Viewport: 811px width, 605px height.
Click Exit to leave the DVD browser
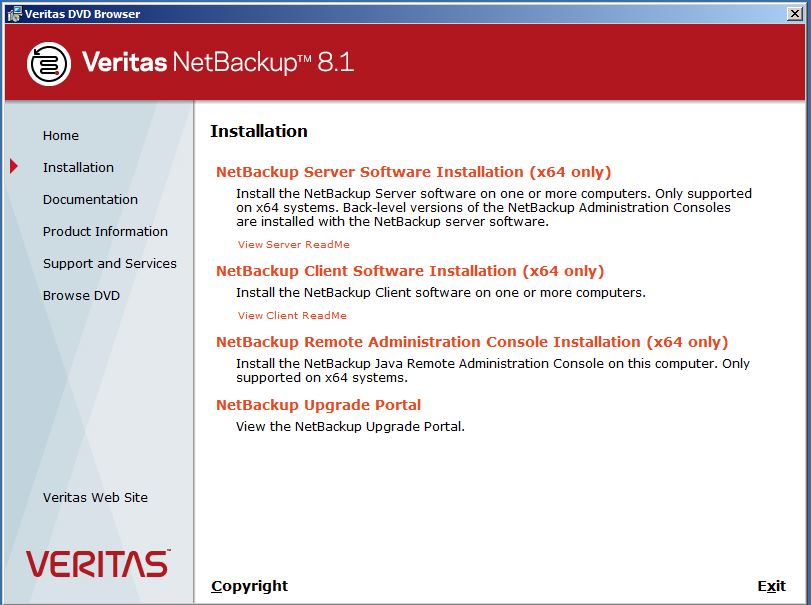pos(771,586)
